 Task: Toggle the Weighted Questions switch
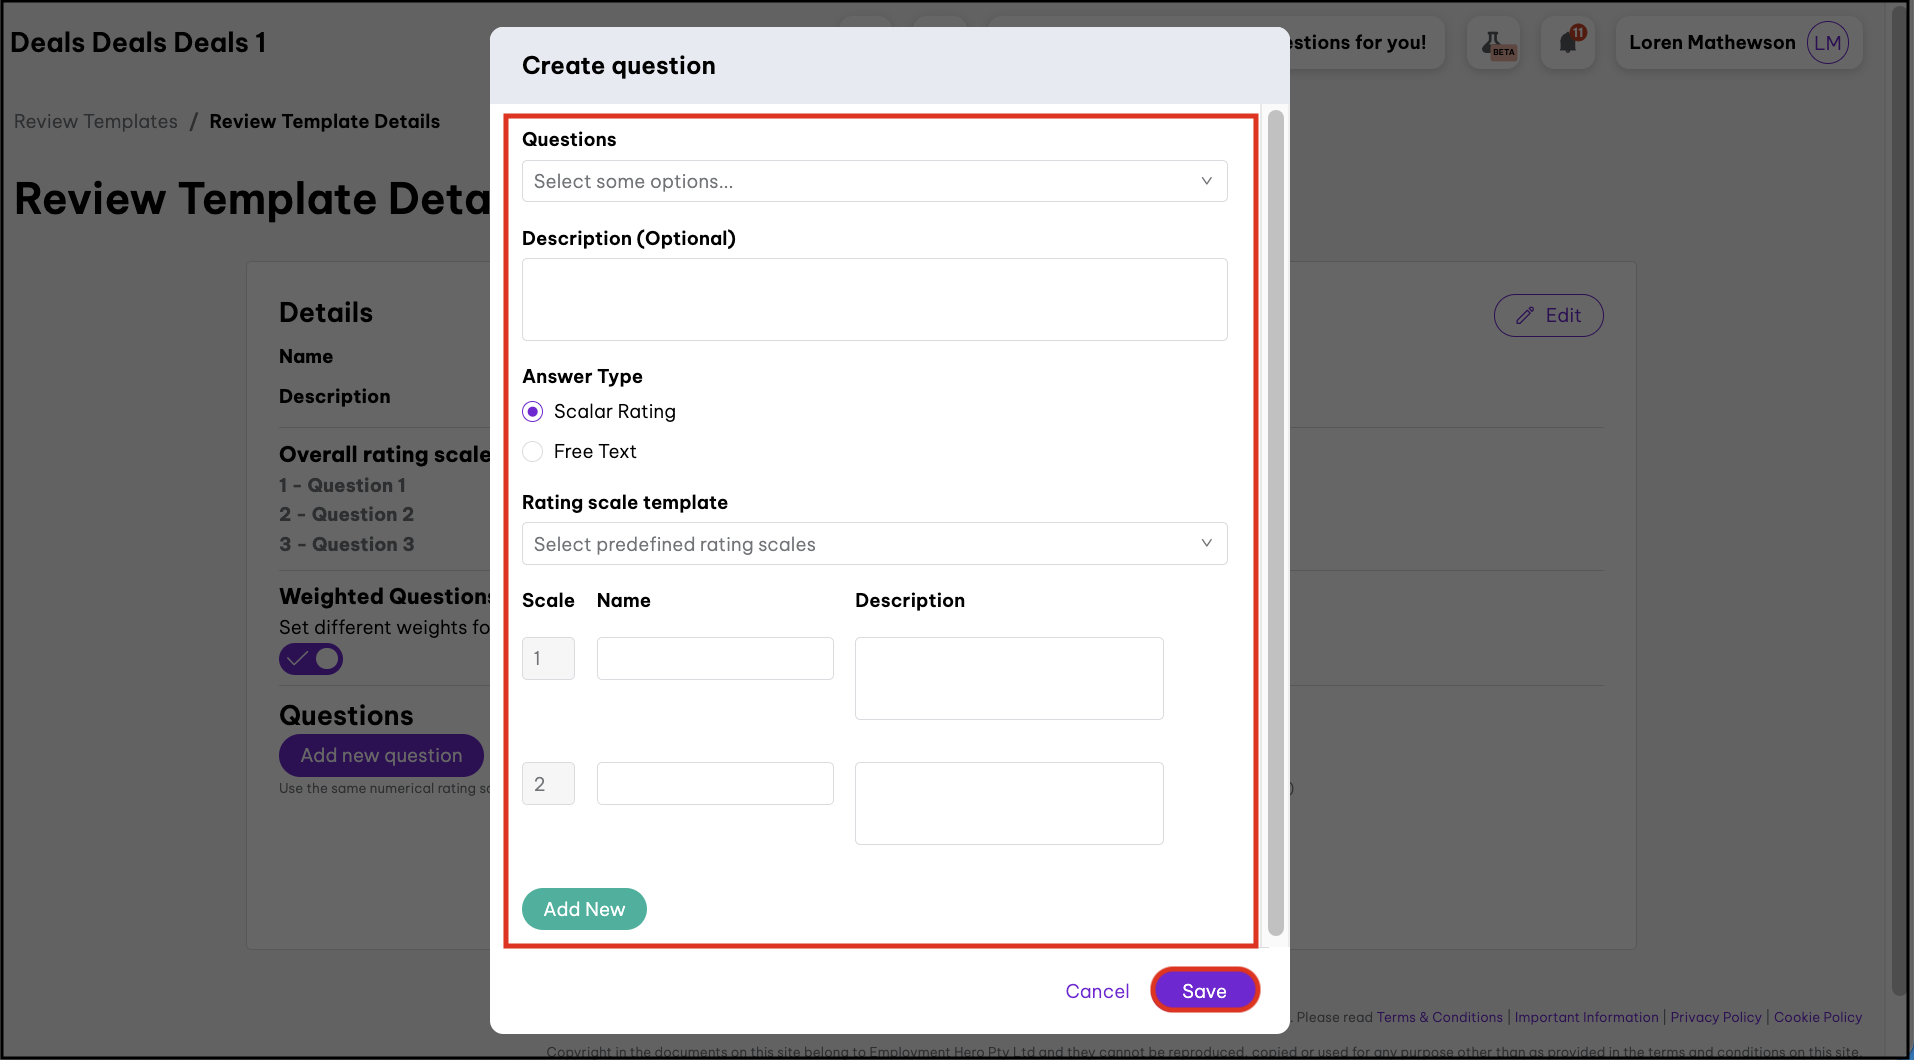(x=311, y=659)
